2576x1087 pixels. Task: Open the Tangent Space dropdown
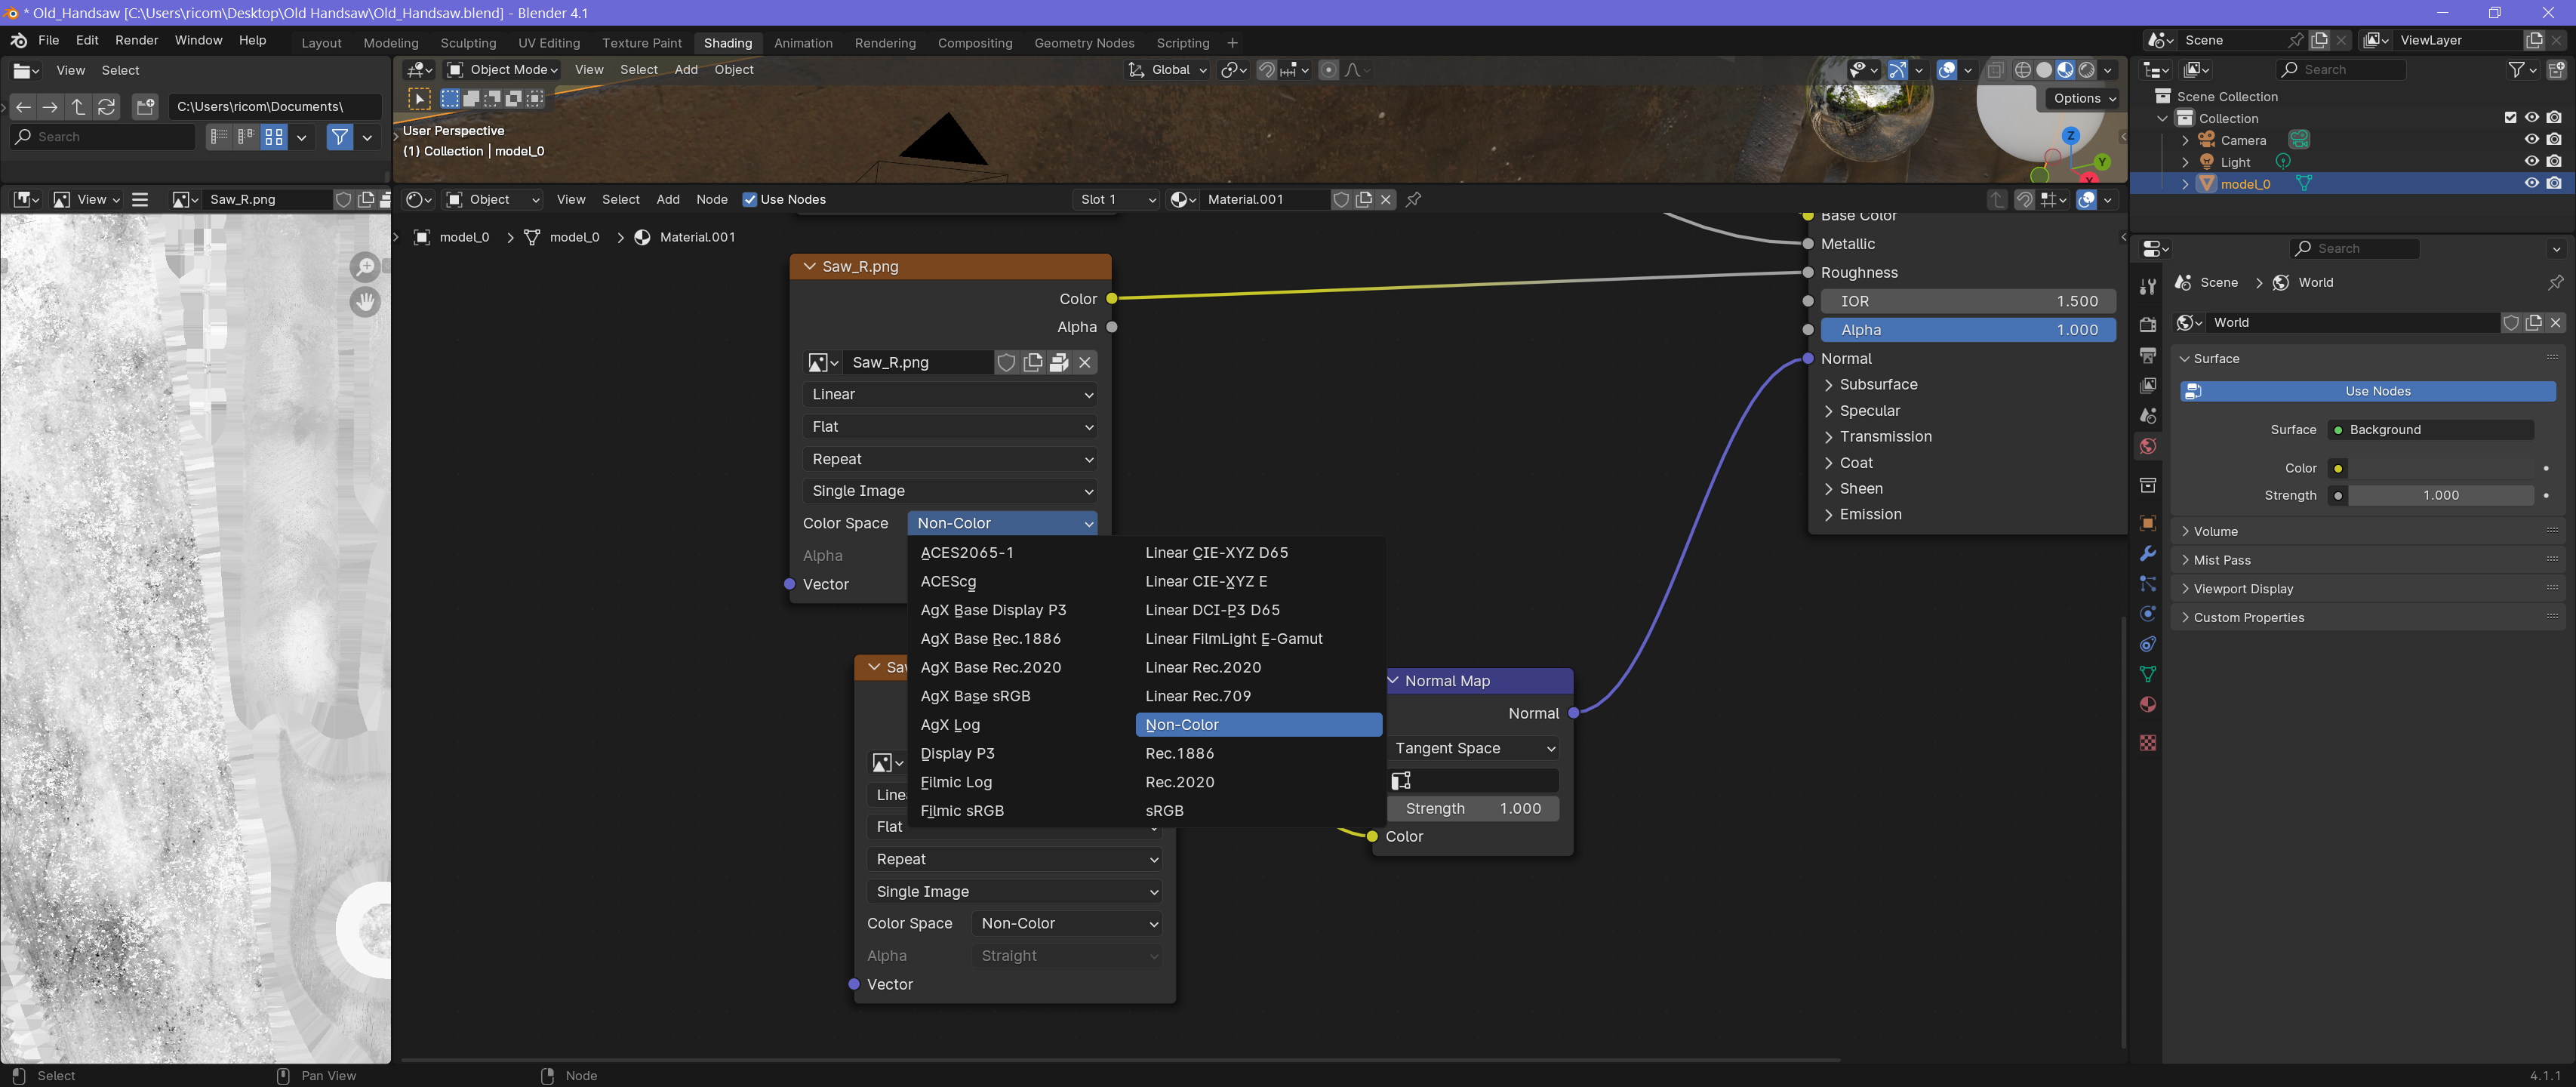click(1473, 748)
